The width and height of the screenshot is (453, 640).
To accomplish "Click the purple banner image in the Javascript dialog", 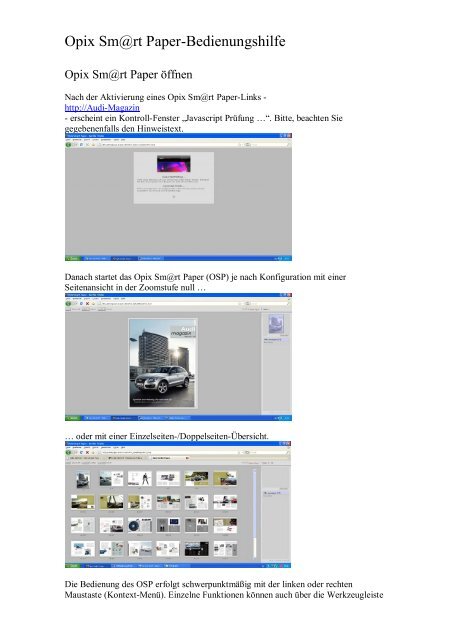I will (x=173, y=164).
